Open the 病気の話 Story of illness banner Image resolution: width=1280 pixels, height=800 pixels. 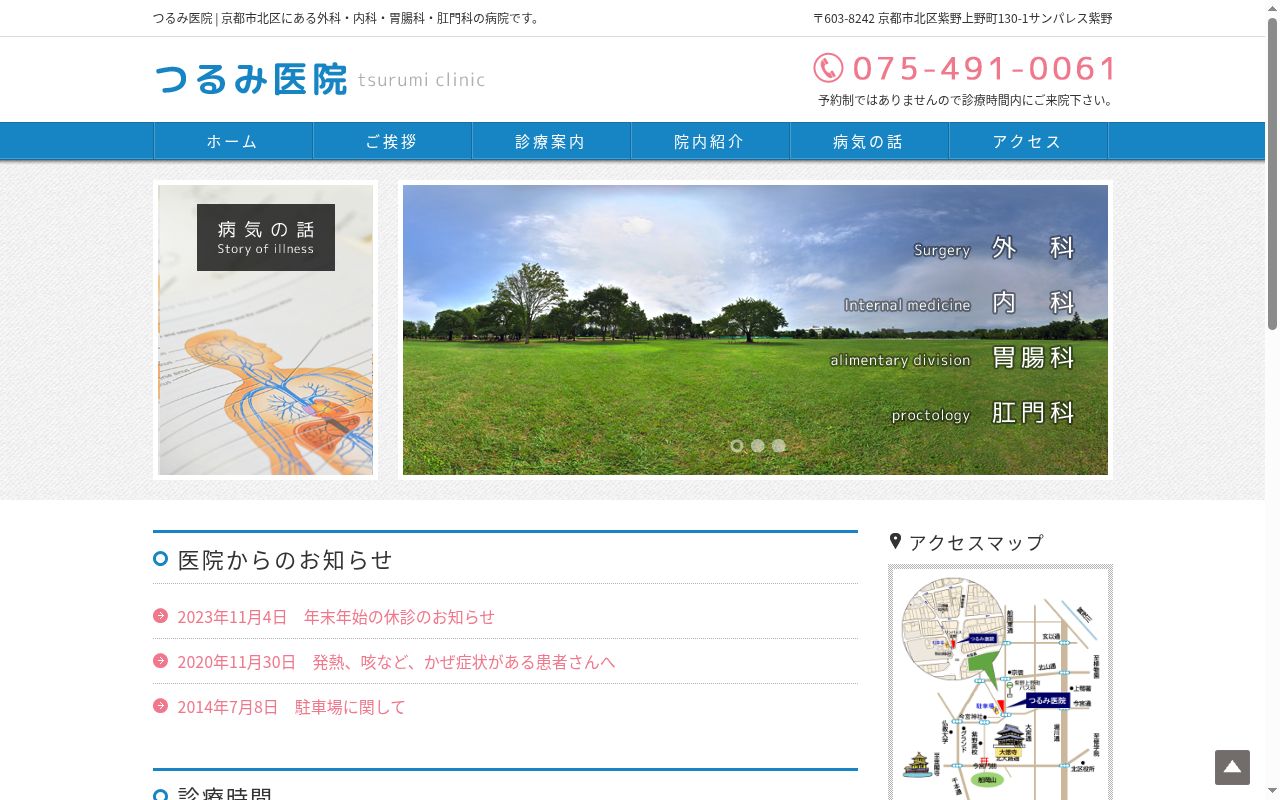point(265,330)
